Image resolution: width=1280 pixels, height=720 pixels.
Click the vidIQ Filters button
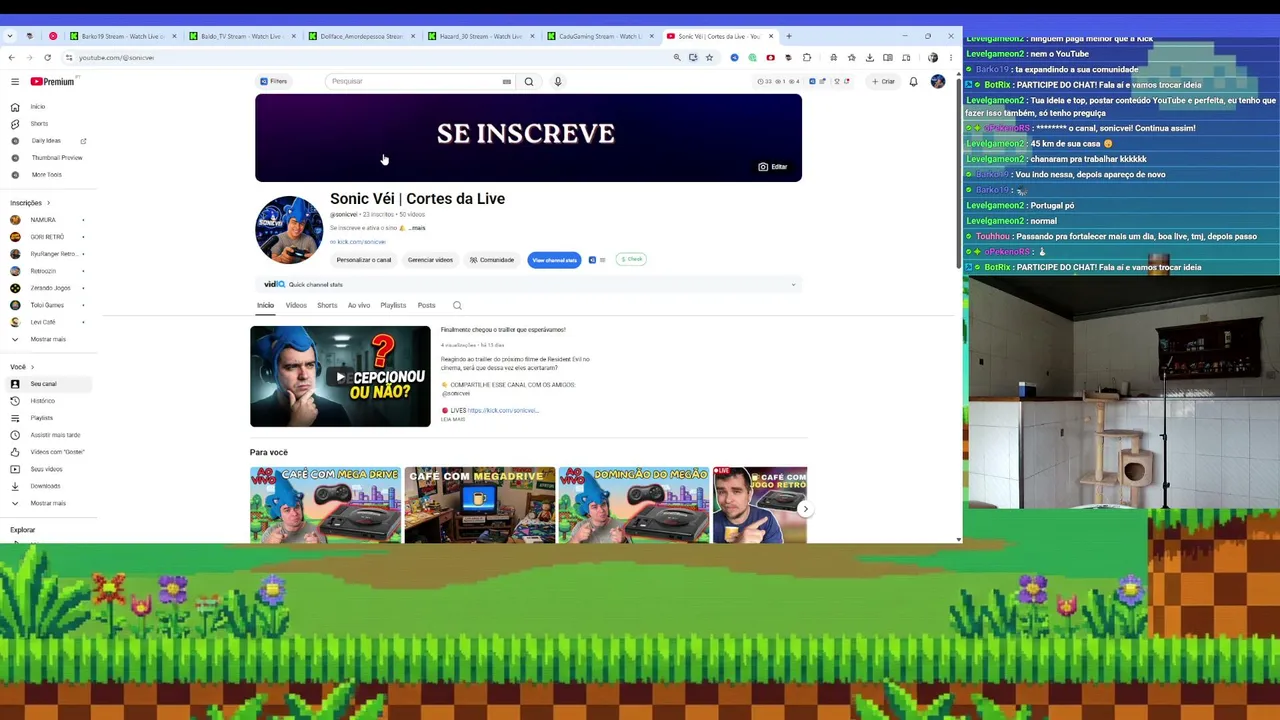point(273,81)
